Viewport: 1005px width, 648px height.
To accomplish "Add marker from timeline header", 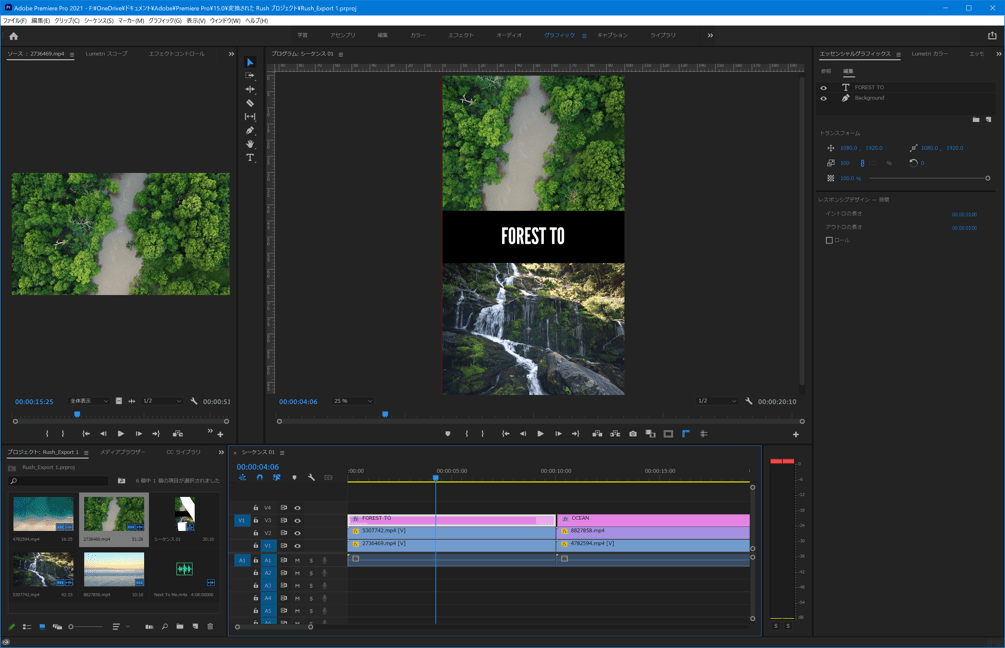I will coord(294,478).
